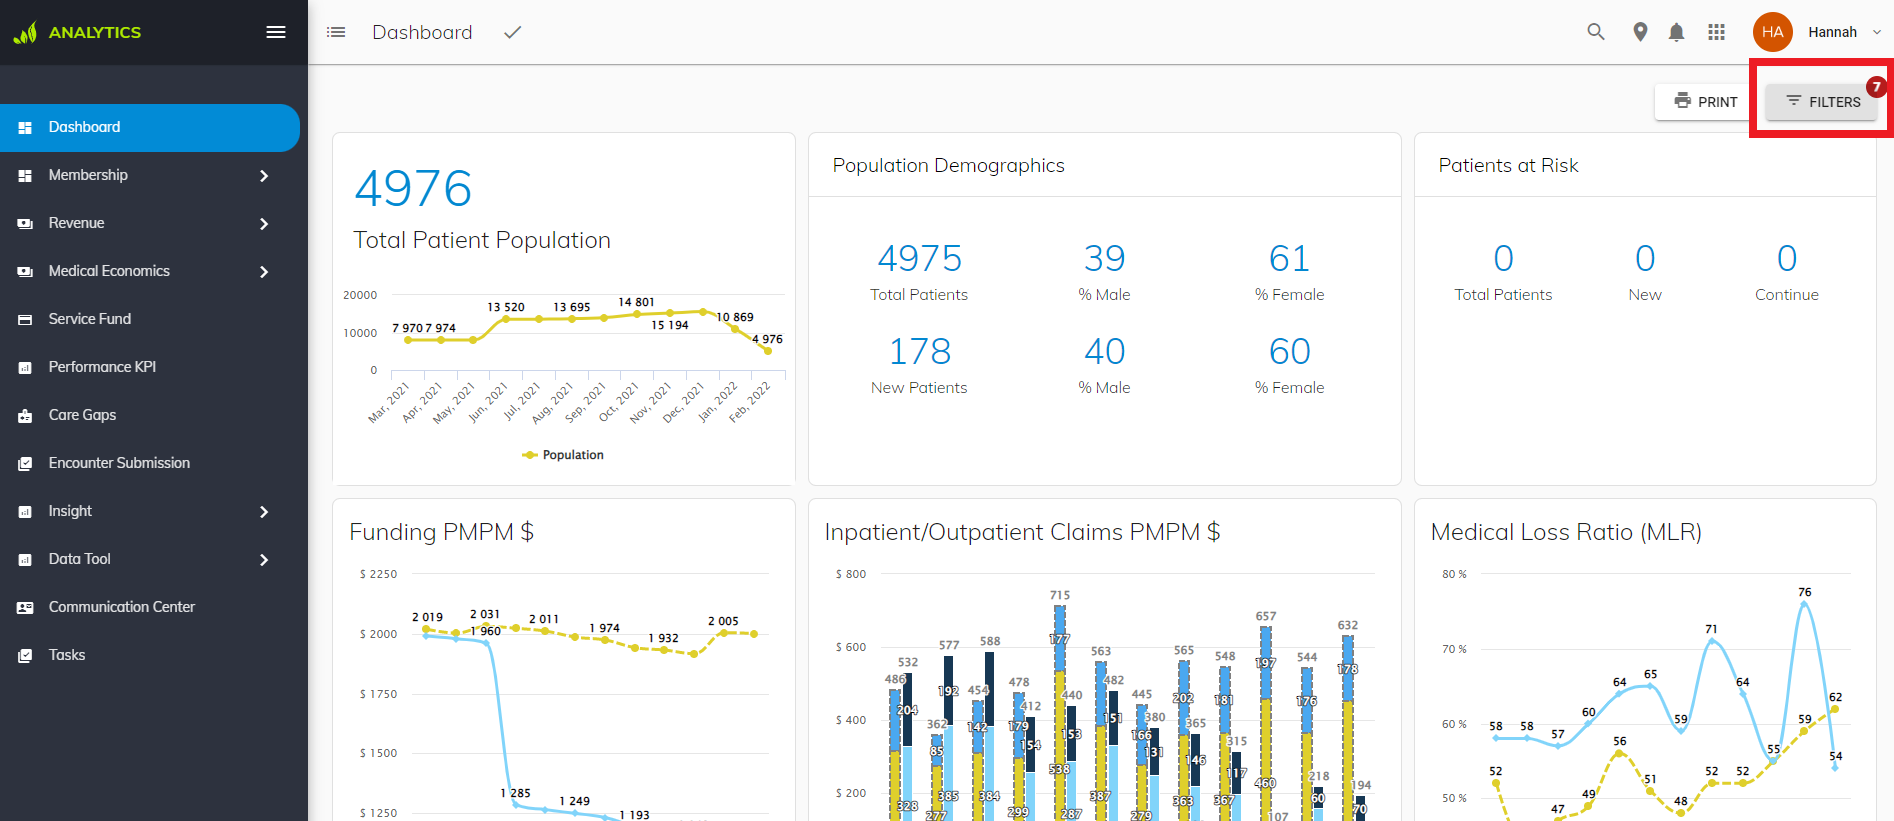Screen dimensions: 1894x821
Task: Click the Insight sidebar icon
Action: [25, 512]
